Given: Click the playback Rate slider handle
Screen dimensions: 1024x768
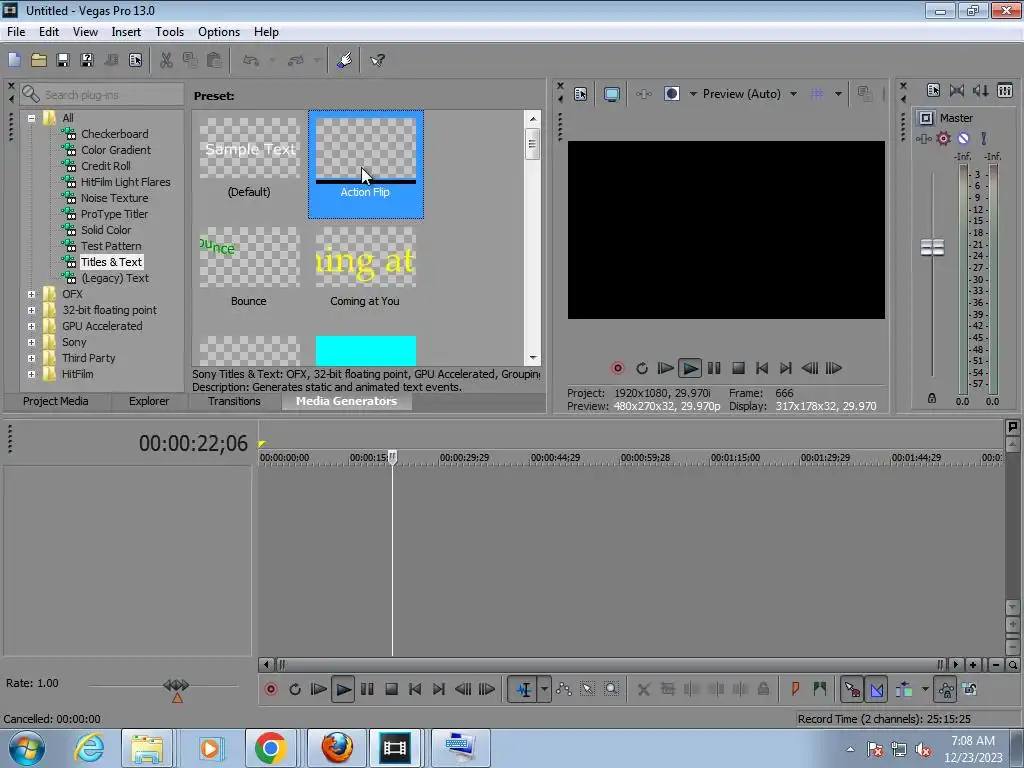Looking at the screenshot, I should [x=176, y=685].
